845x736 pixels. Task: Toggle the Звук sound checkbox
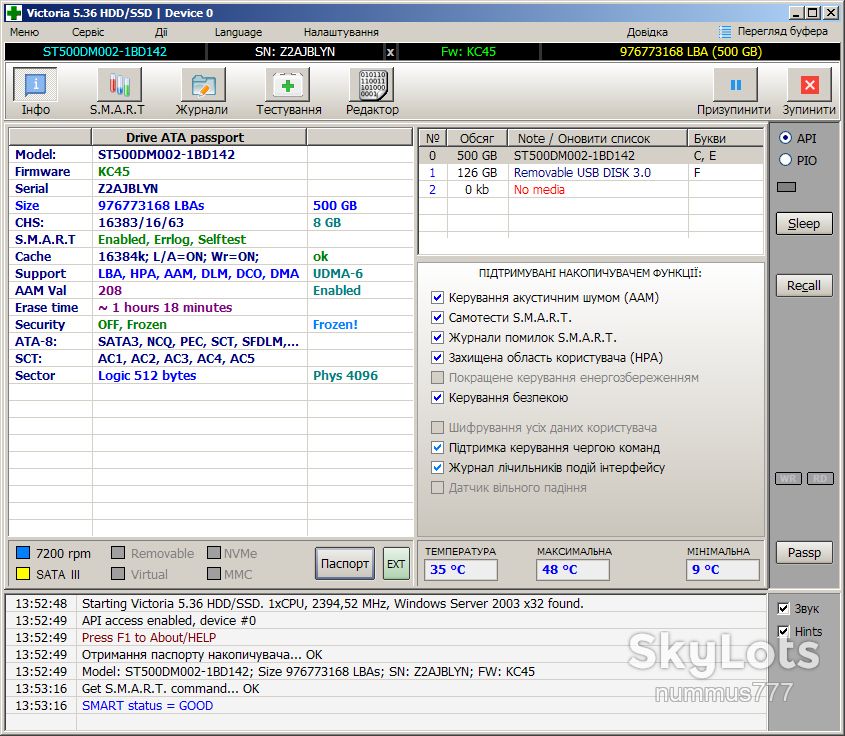click(x=784, y=609)
